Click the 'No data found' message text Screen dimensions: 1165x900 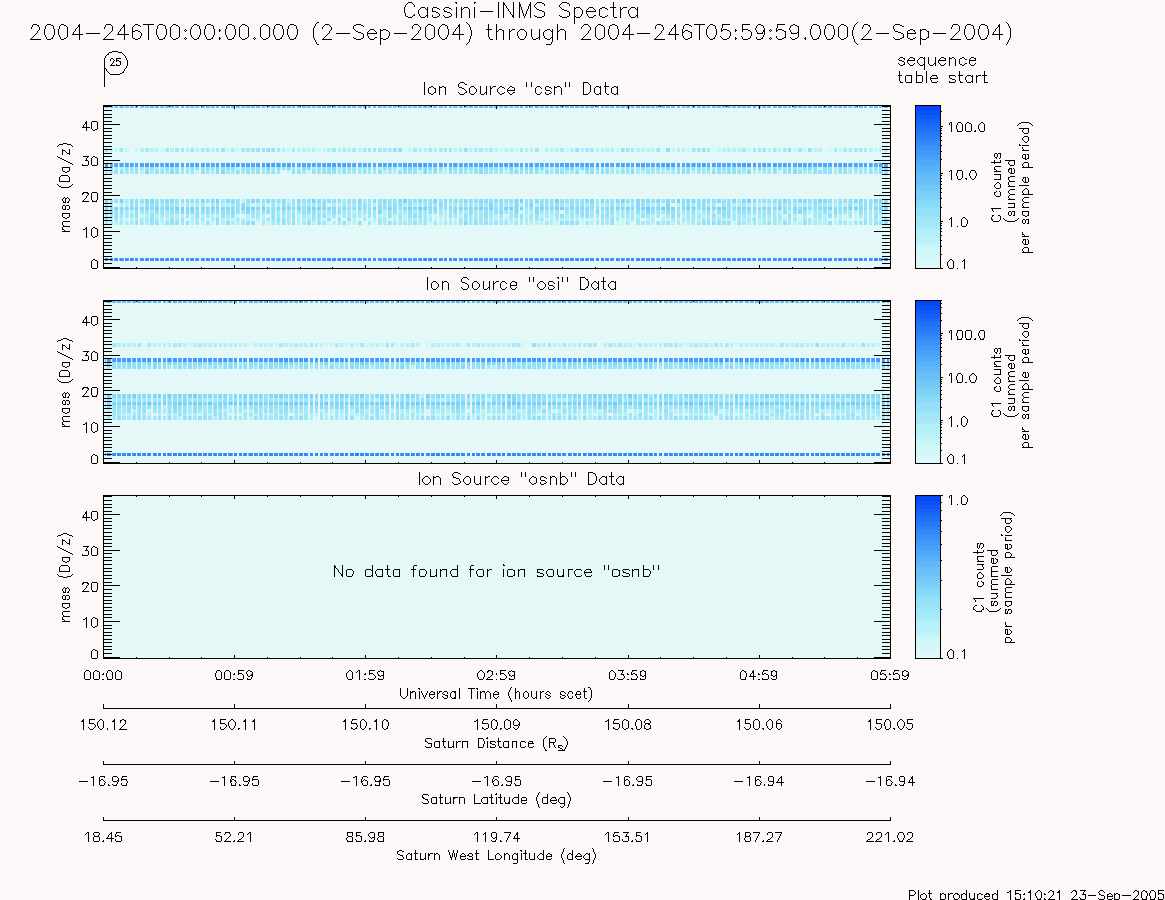(x=496, y=572)
